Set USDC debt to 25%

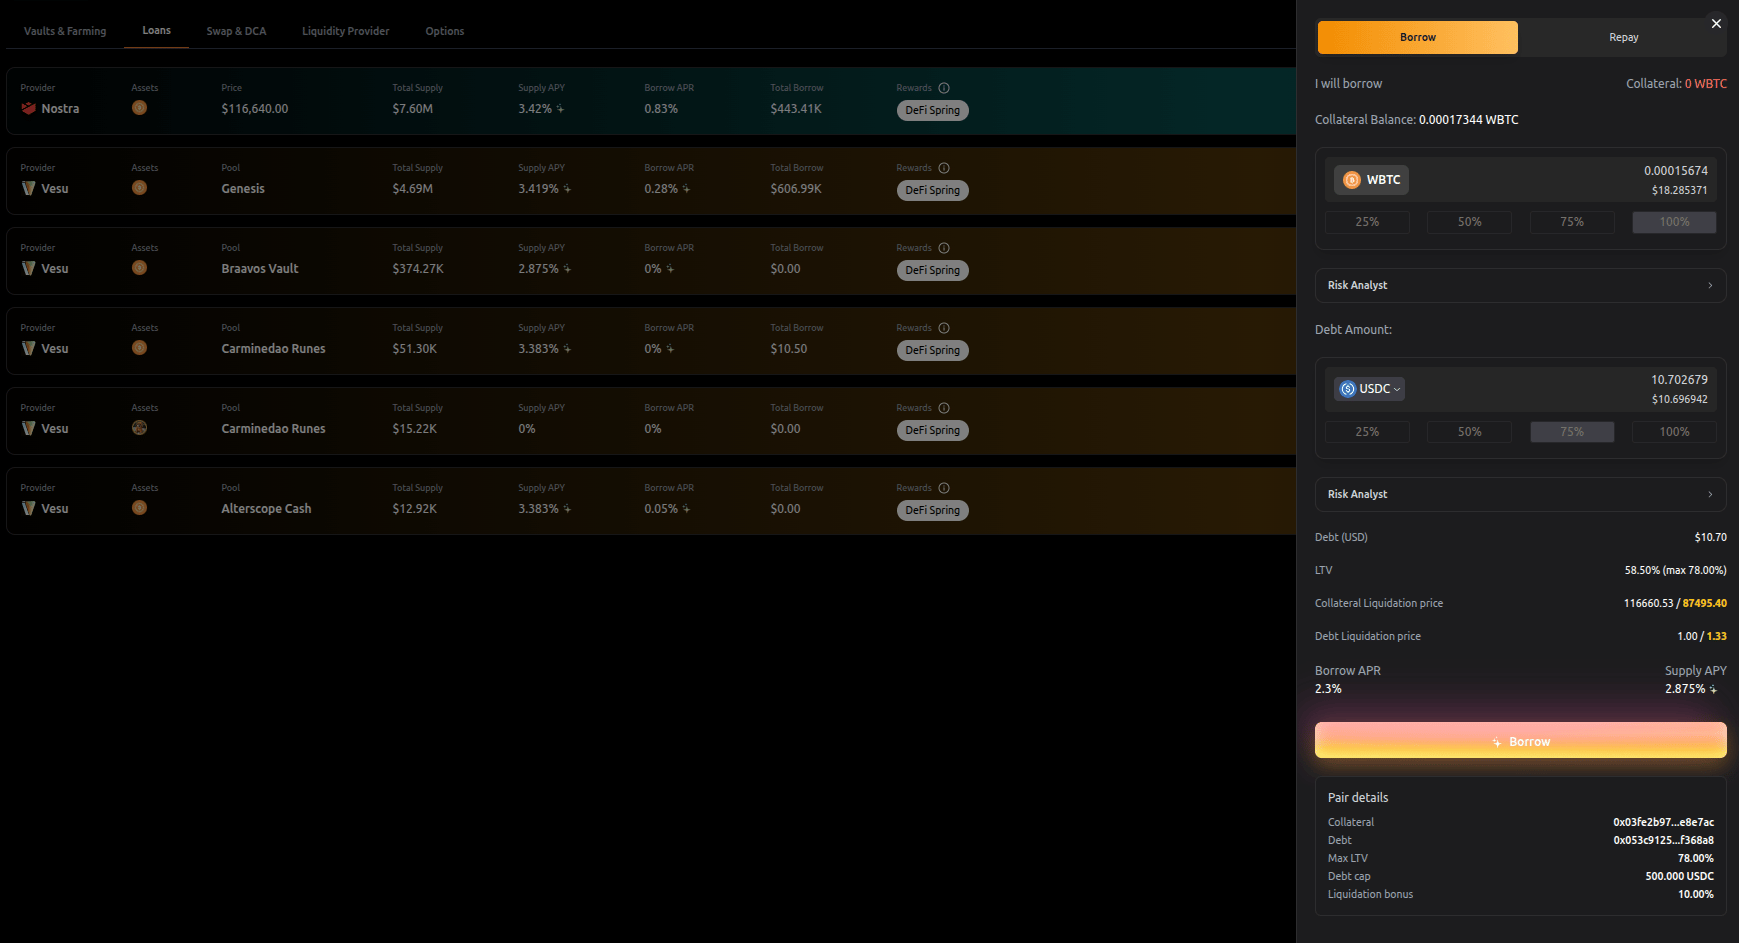[1367, 432]
